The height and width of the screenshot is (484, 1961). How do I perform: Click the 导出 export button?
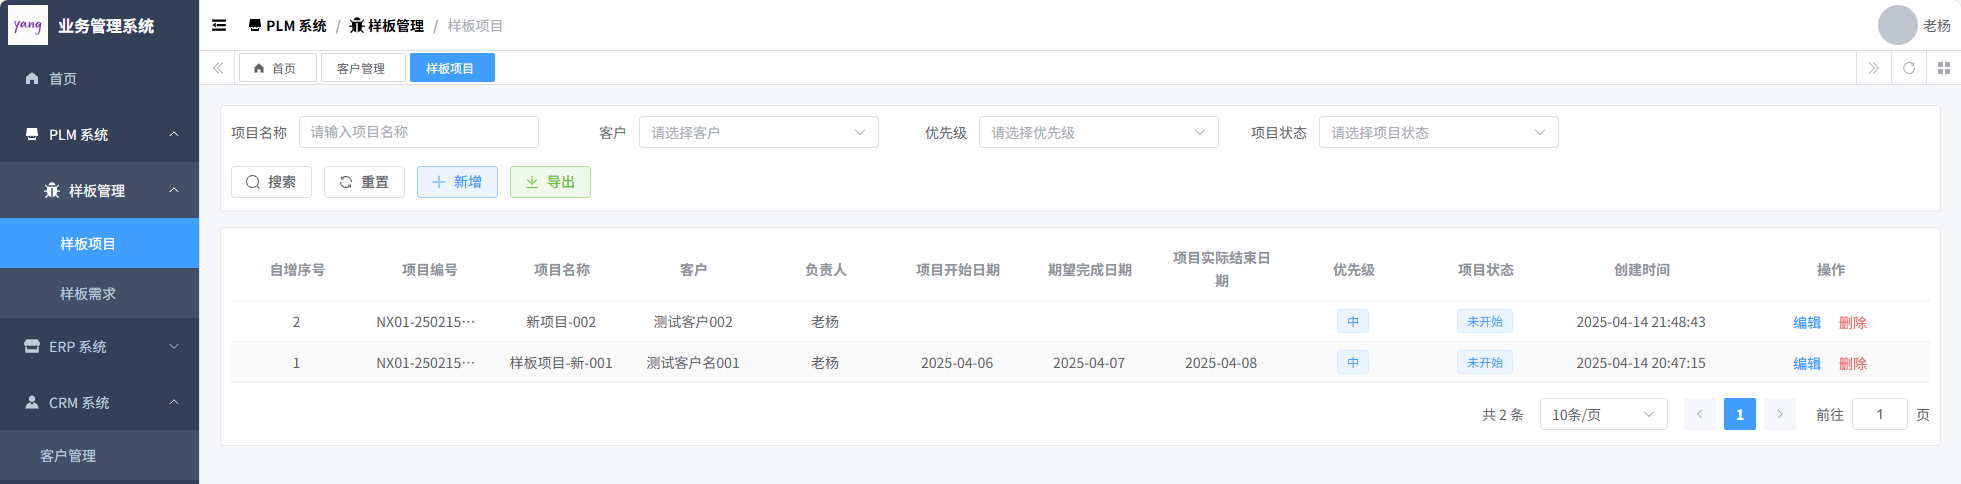point(550,182)
